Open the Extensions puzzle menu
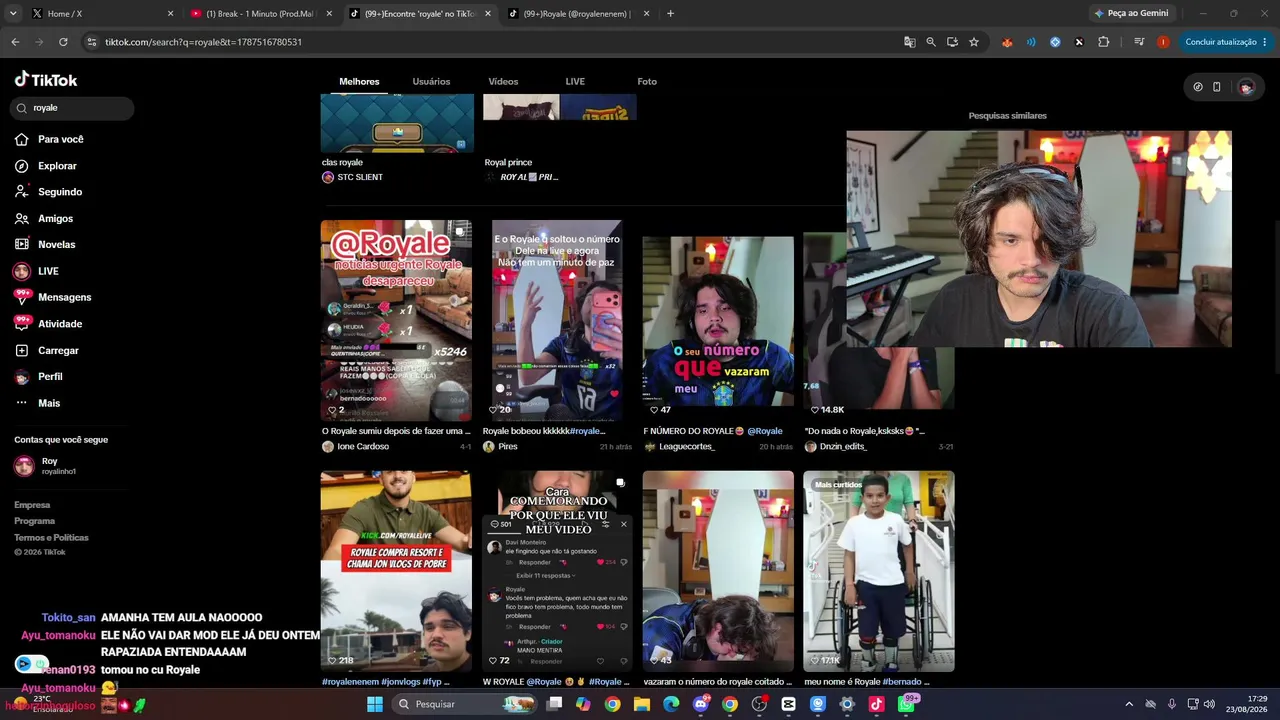The image size is (1280, 720). coord(1104,42)
